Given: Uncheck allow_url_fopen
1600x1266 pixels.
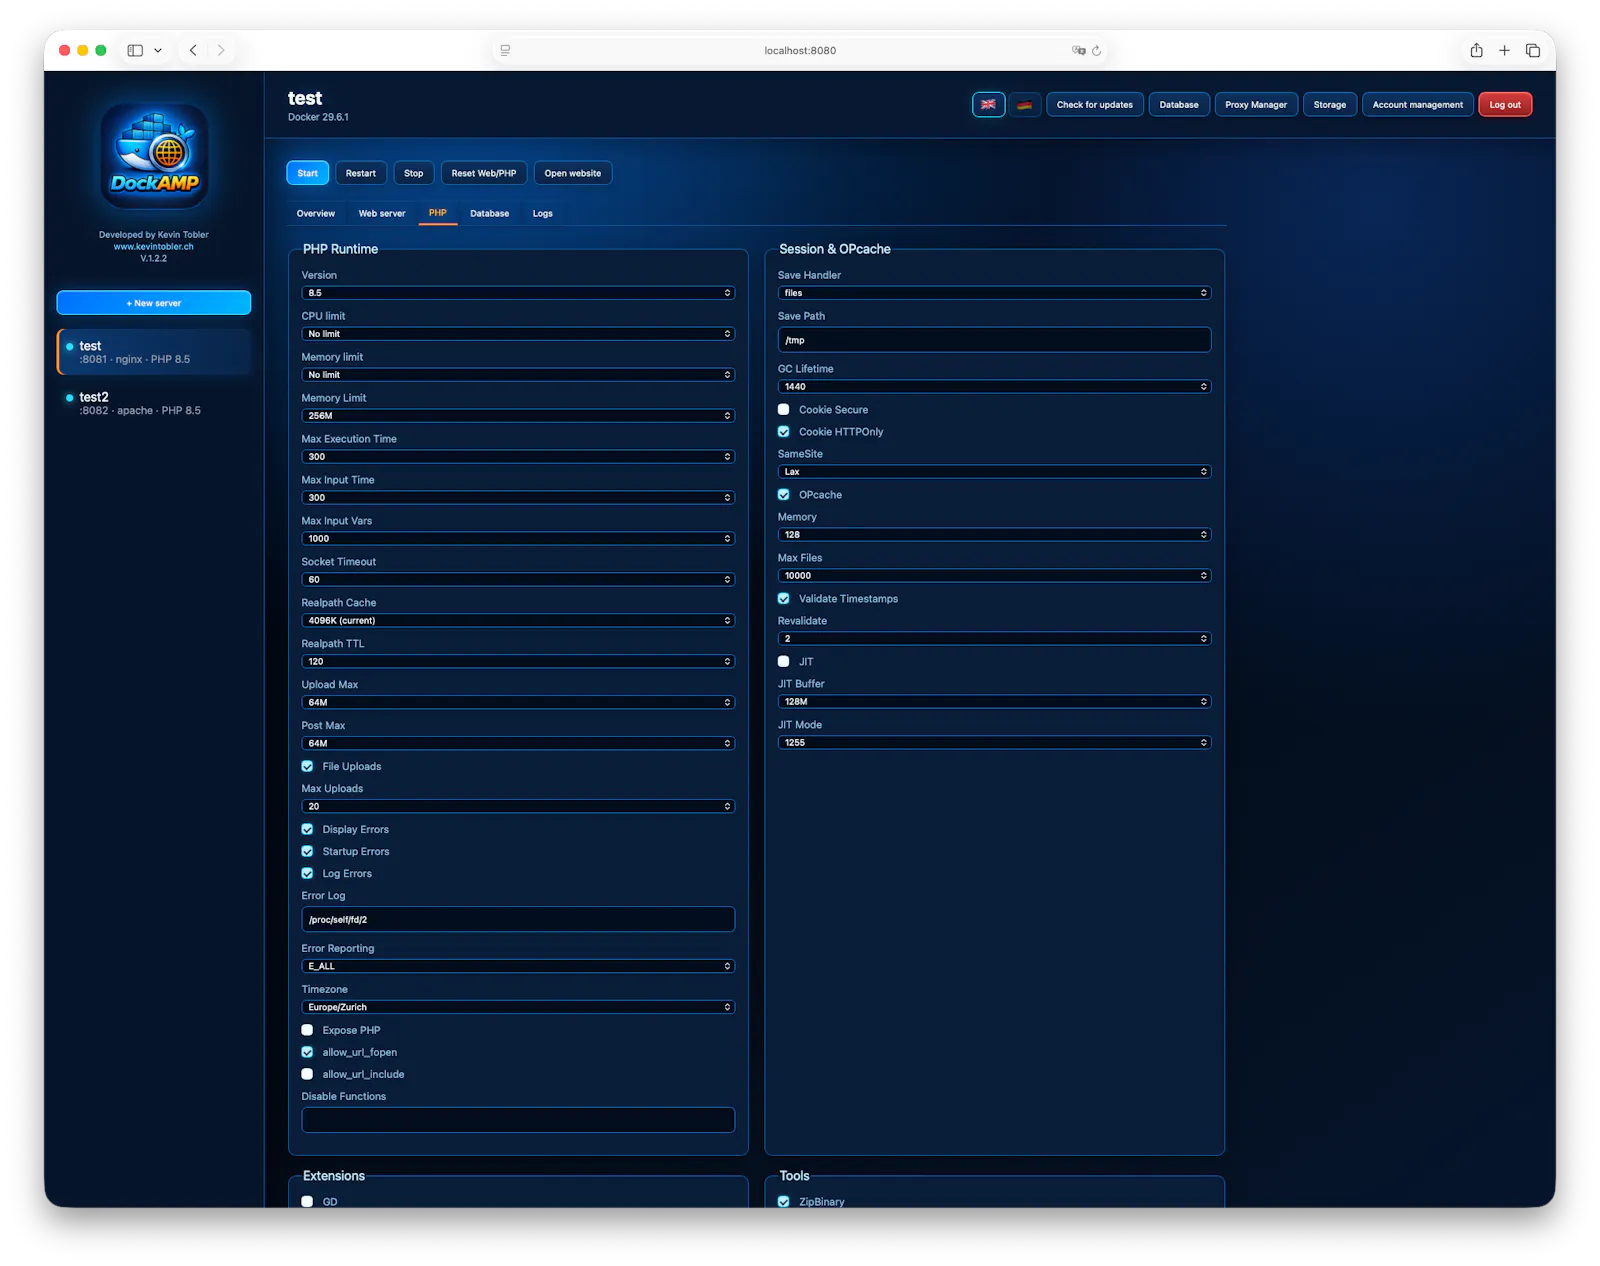Looking at the screenshot, I should tap(307, 1052).
